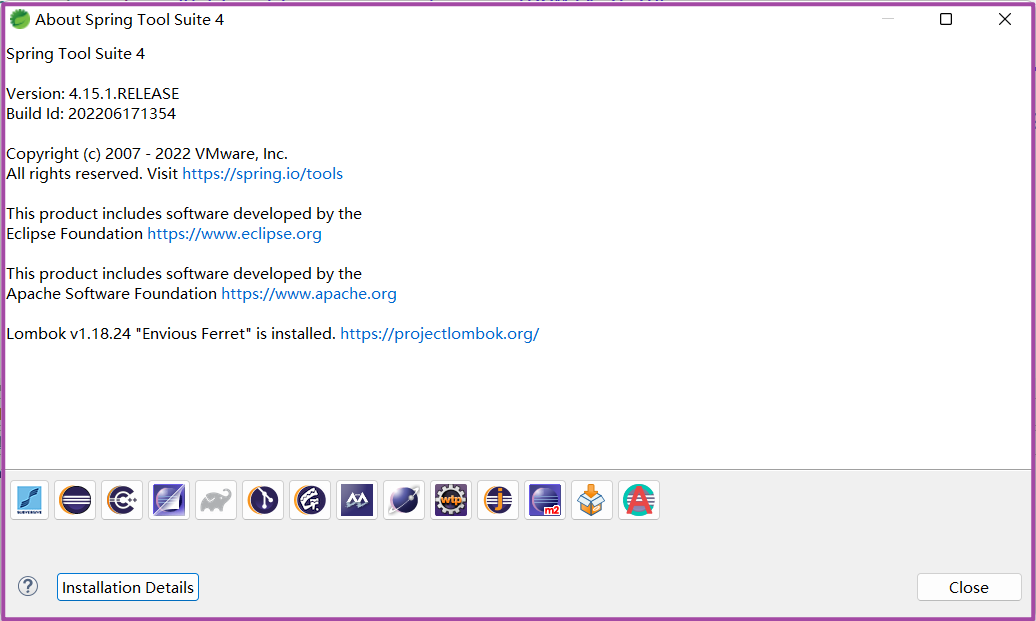
Task: Click the 'Version: 4.15.1.RELEASE' text
Action: [x=92, y=94]
